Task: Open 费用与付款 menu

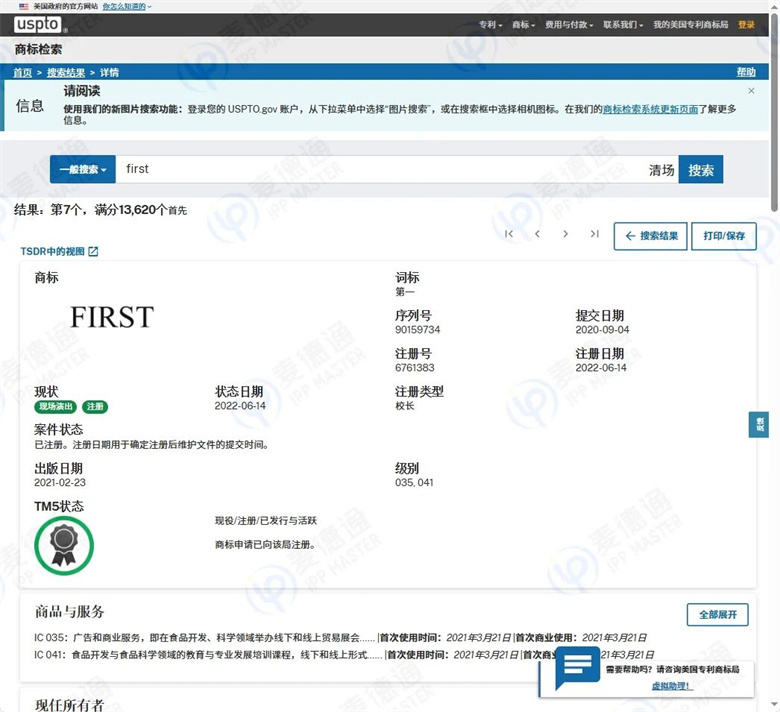Action: point(569,24)
